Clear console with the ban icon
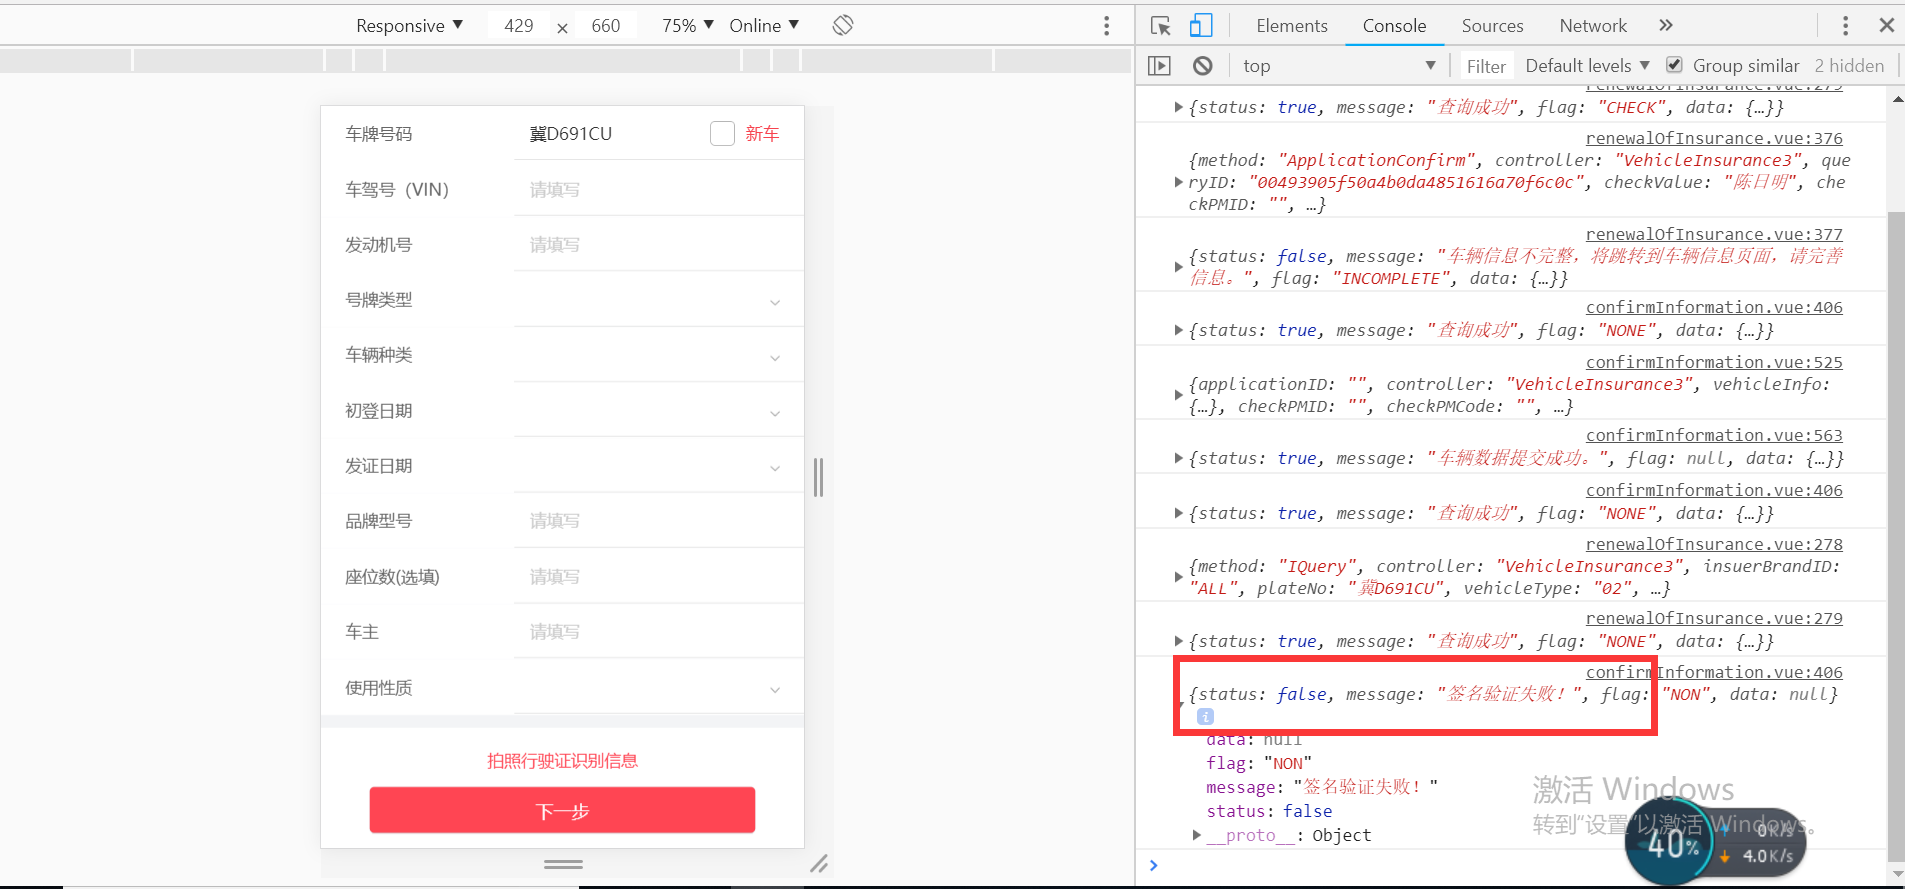 1203,66
